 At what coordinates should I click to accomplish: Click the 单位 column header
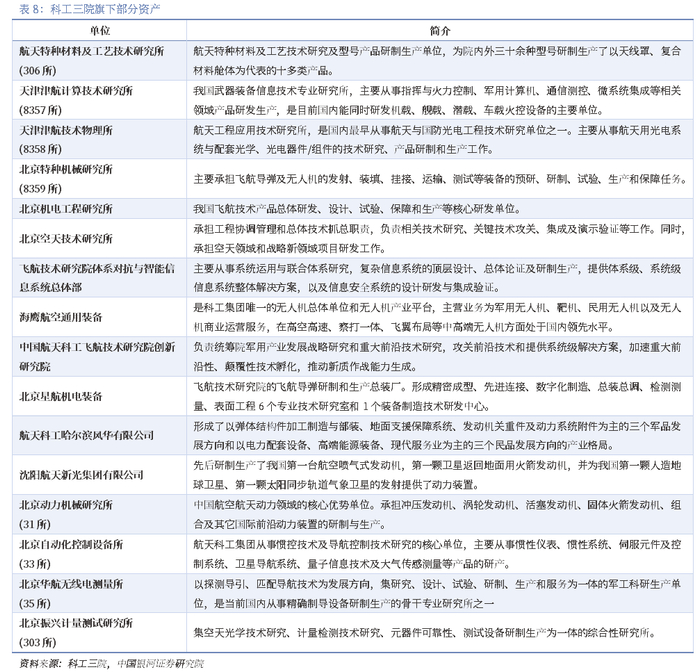(99, 31)
